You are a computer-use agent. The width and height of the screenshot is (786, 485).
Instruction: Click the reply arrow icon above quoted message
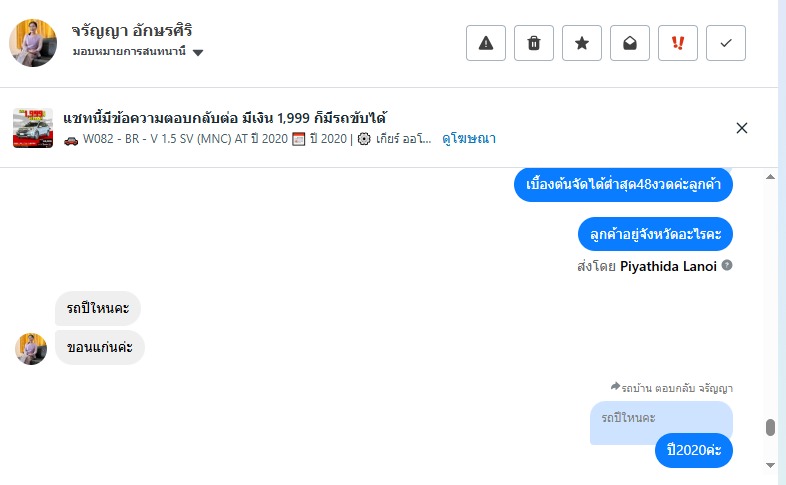click(x=615, y=387)
